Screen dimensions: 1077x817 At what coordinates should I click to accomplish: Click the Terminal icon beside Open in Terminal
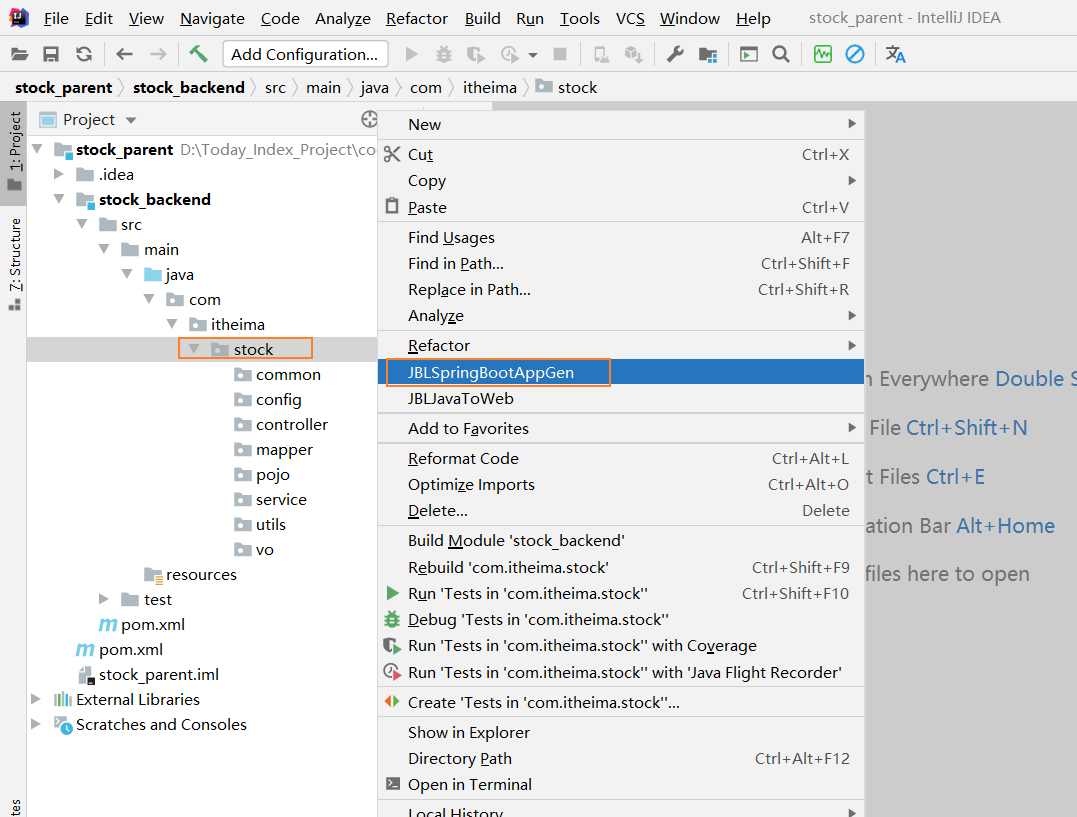coord(393,784)
